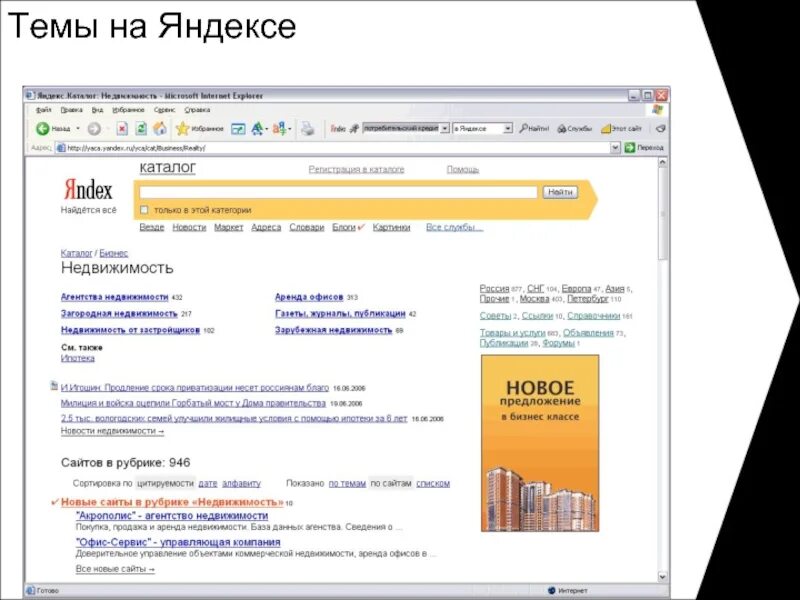This screenshot has height=600, width=800.
Task: Open the Справка menu
Action: (197, 110)
